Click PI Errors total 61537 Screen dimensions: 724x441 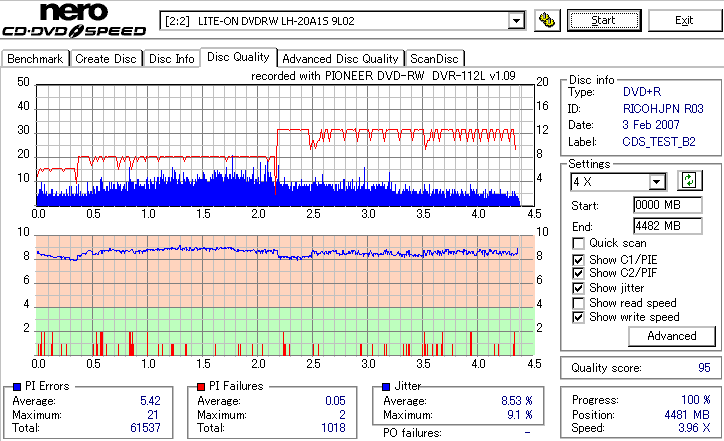pos(145,428)
